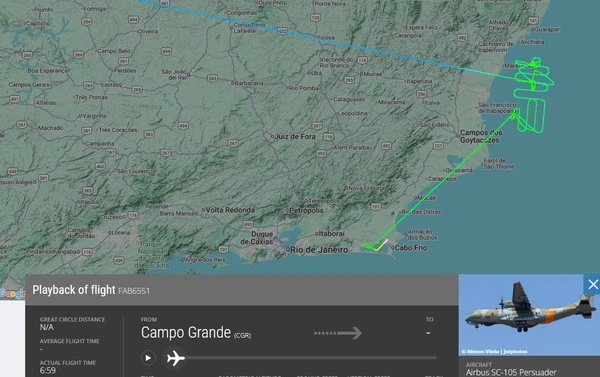Screen dimensions: 600x377
Task: Click the 6:59 actual flight time value
Action: [47, 370]
